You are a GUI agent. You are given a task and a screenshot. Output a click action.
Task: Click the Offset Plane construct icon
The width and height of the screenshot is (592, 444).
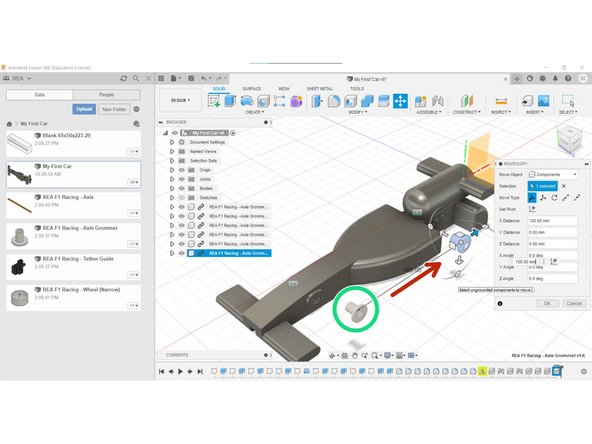pyautogui.click(x=467, y=101)
